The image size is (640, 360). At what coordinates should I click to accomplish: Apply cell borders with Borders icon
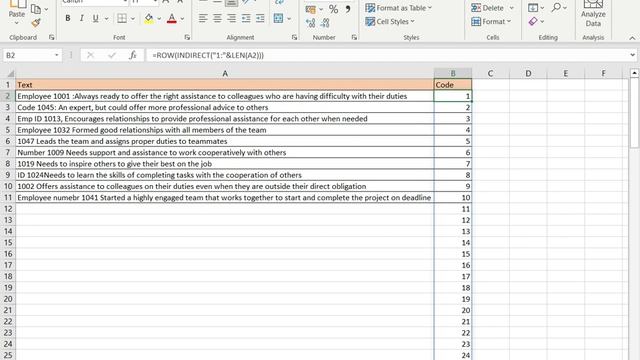point(122,18)
